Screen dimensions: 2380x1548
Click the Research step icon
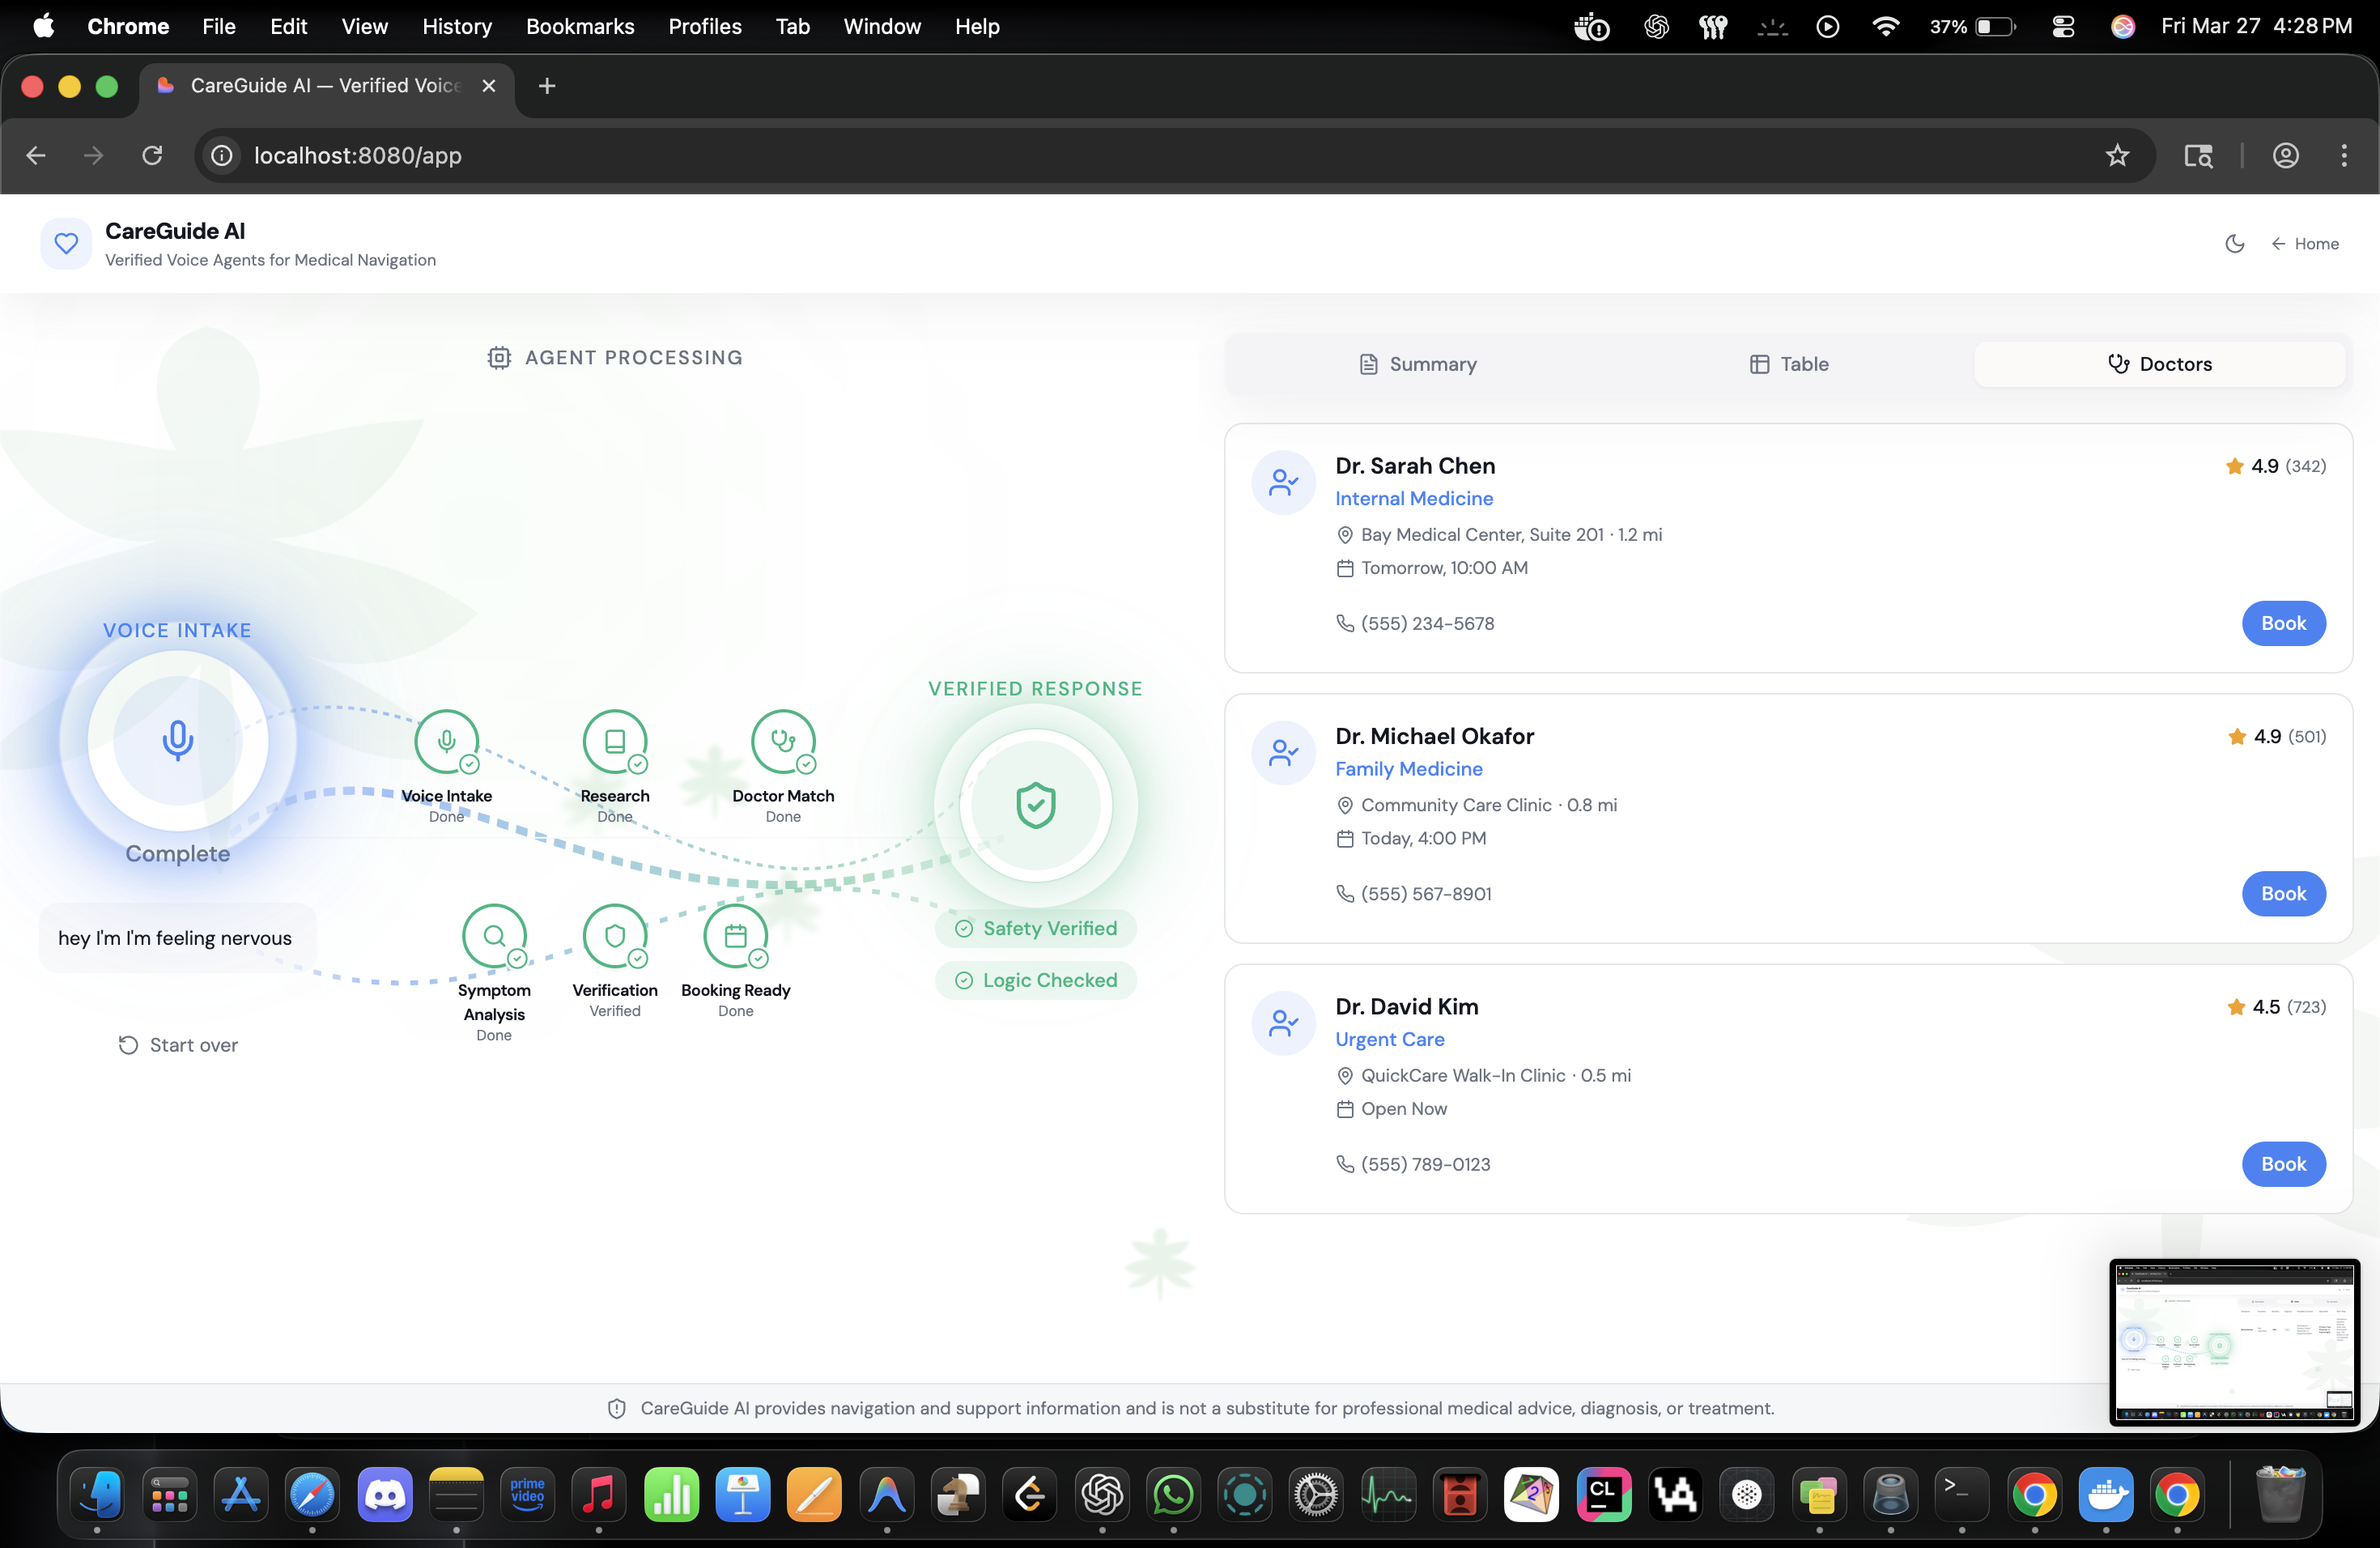coord(614,741)
